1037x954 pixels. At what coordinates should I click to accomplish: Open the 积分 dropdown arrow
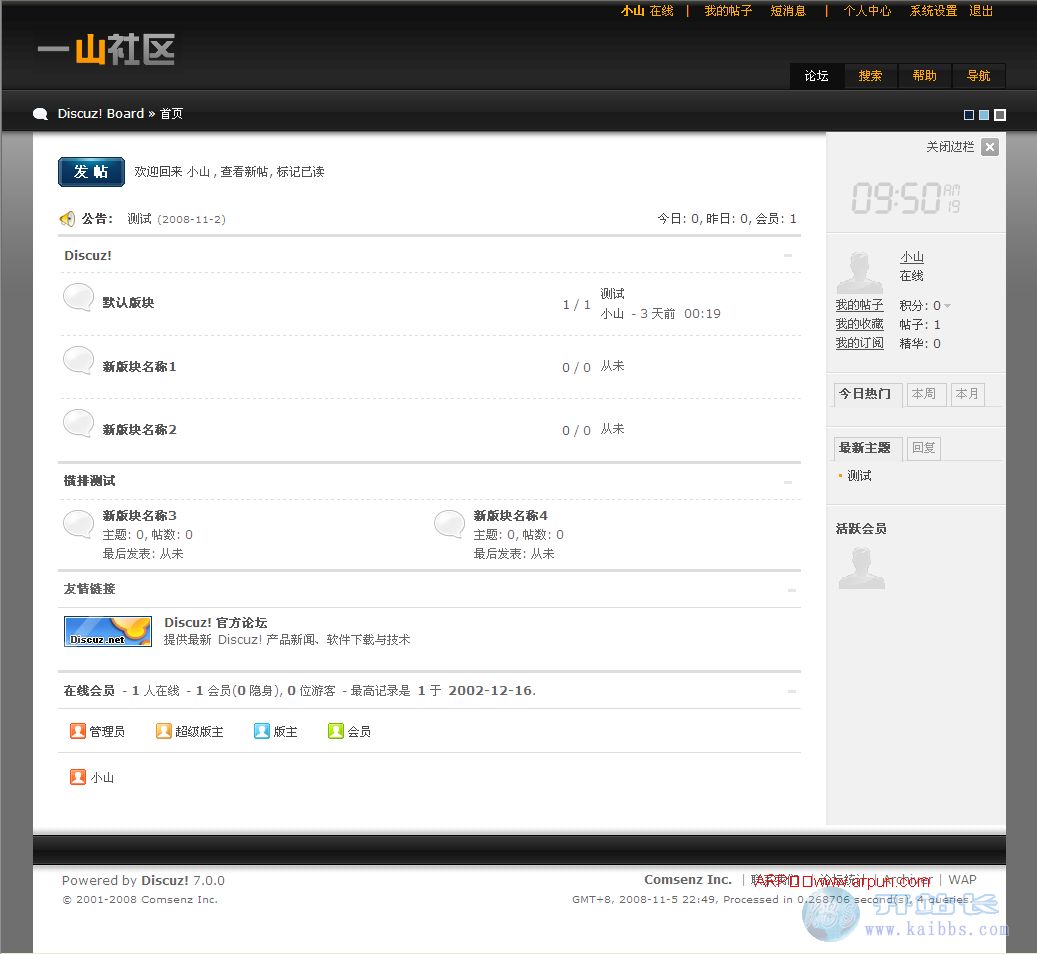(948, 306)
